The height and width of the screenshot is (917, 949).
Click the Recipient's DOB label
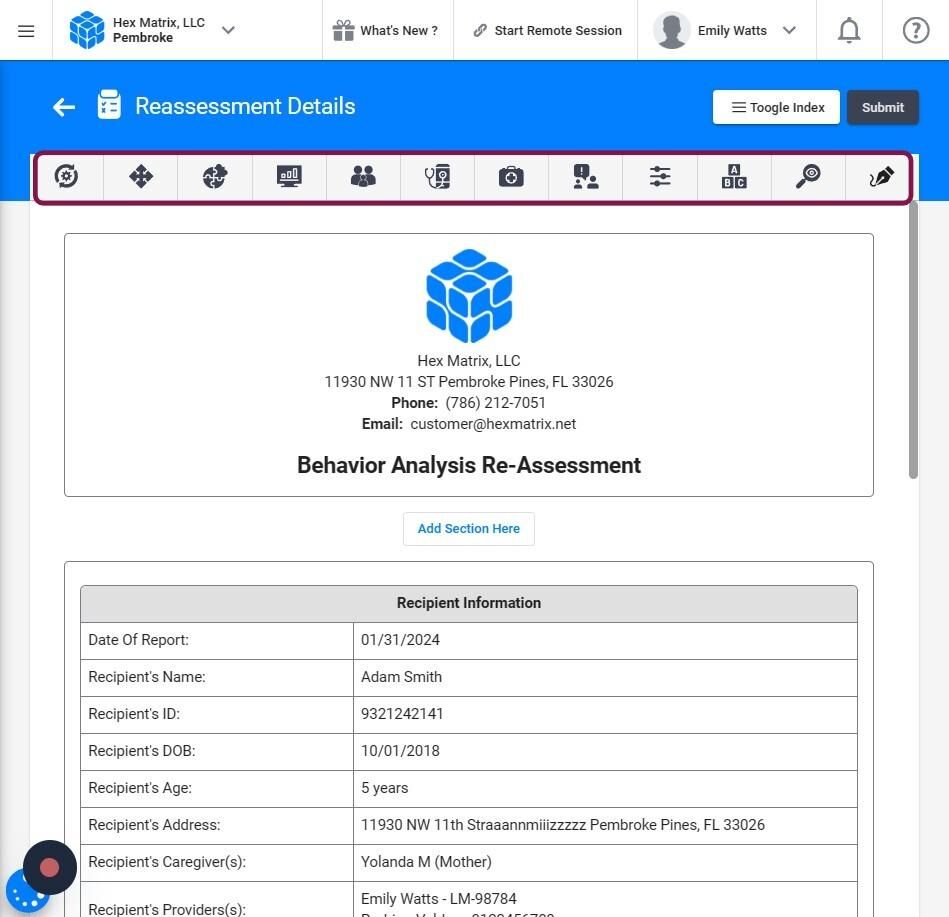click(142, 751)
